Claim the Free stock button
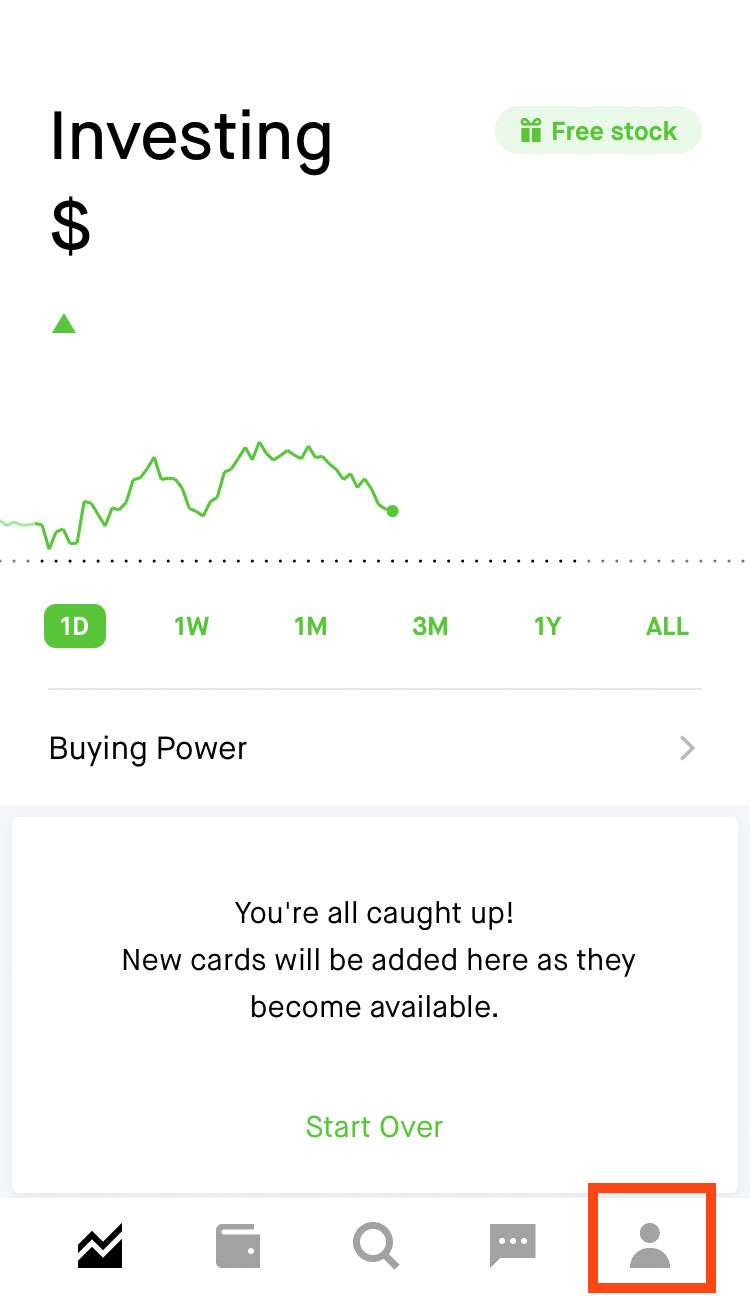The height and width of the screenshot is (1296, 750). [x=599, y=131]
